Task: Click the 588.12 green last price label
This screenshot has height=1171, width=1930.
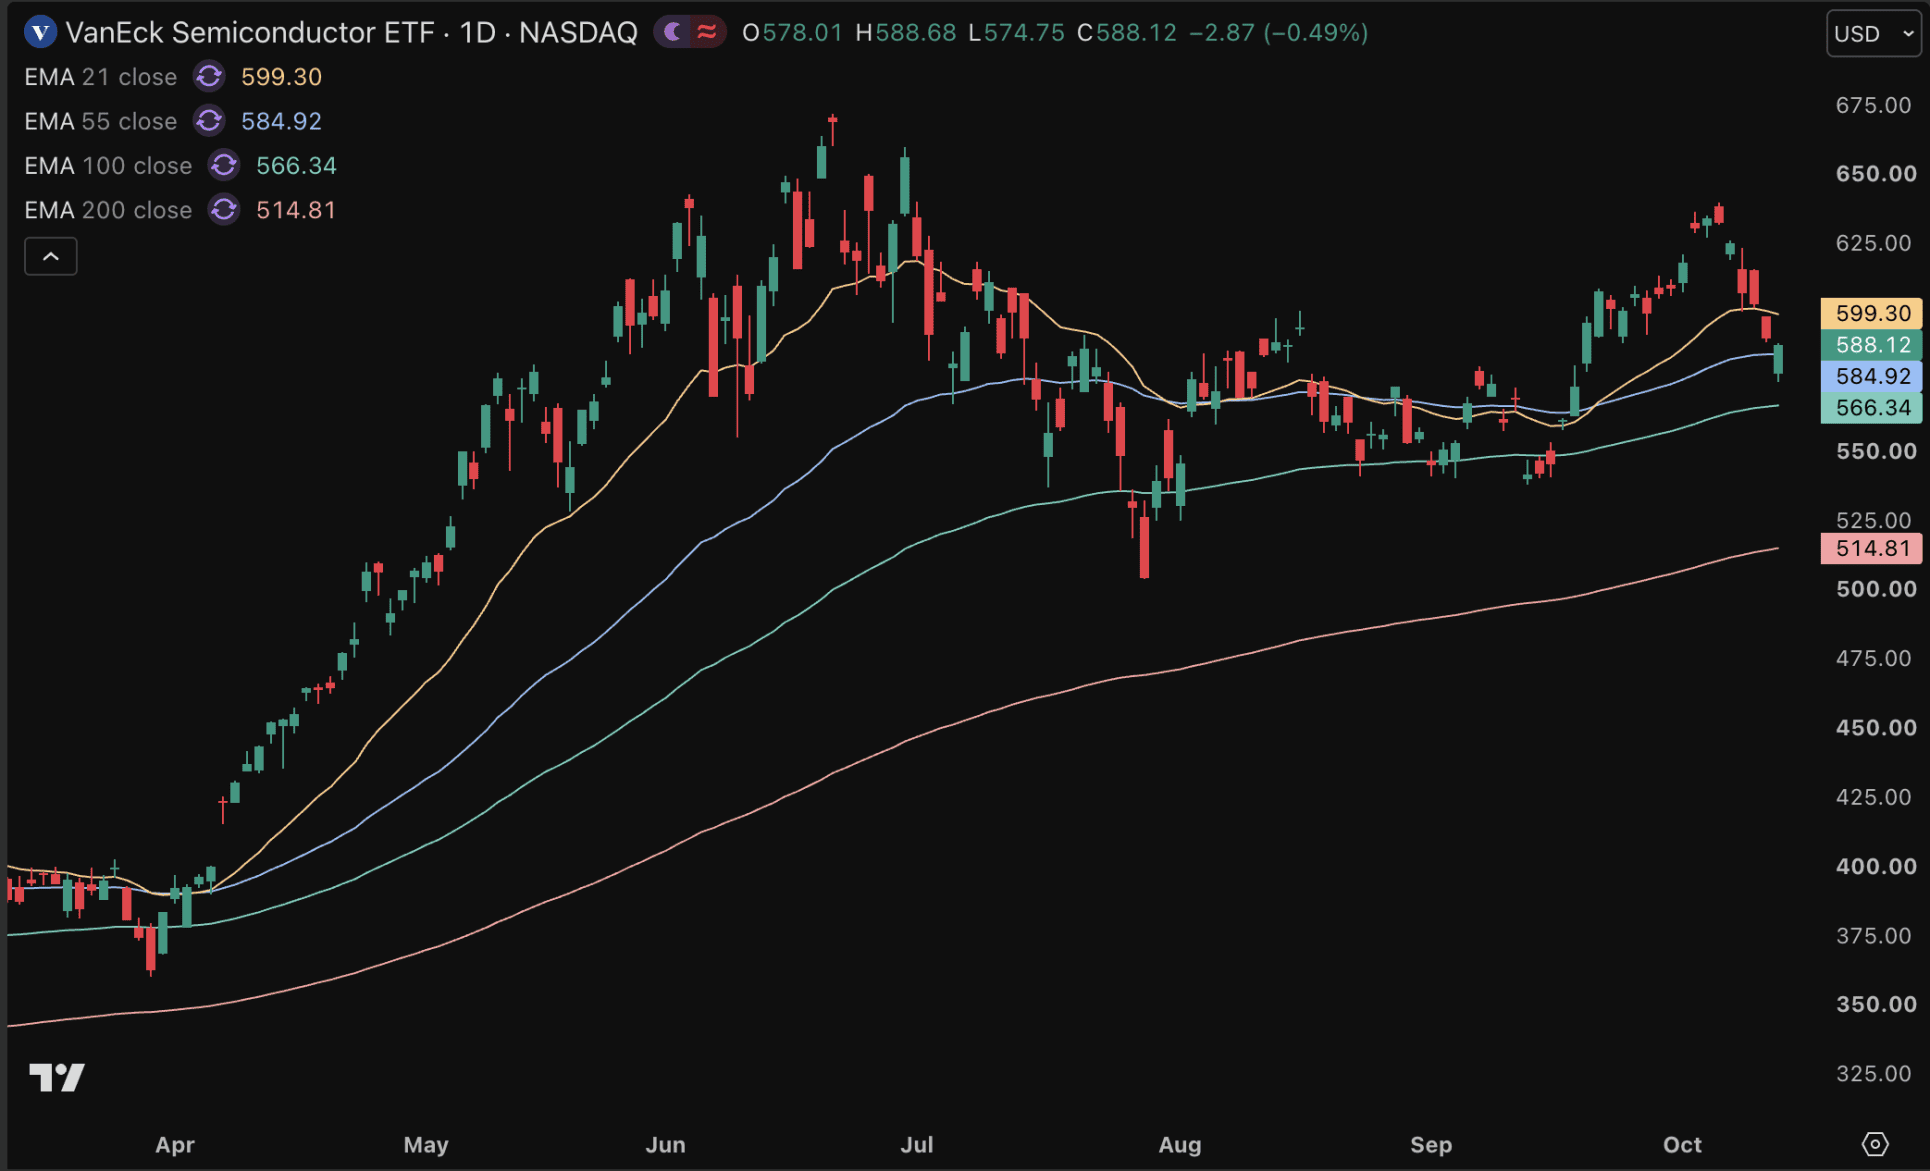Action: point(1871,345)
